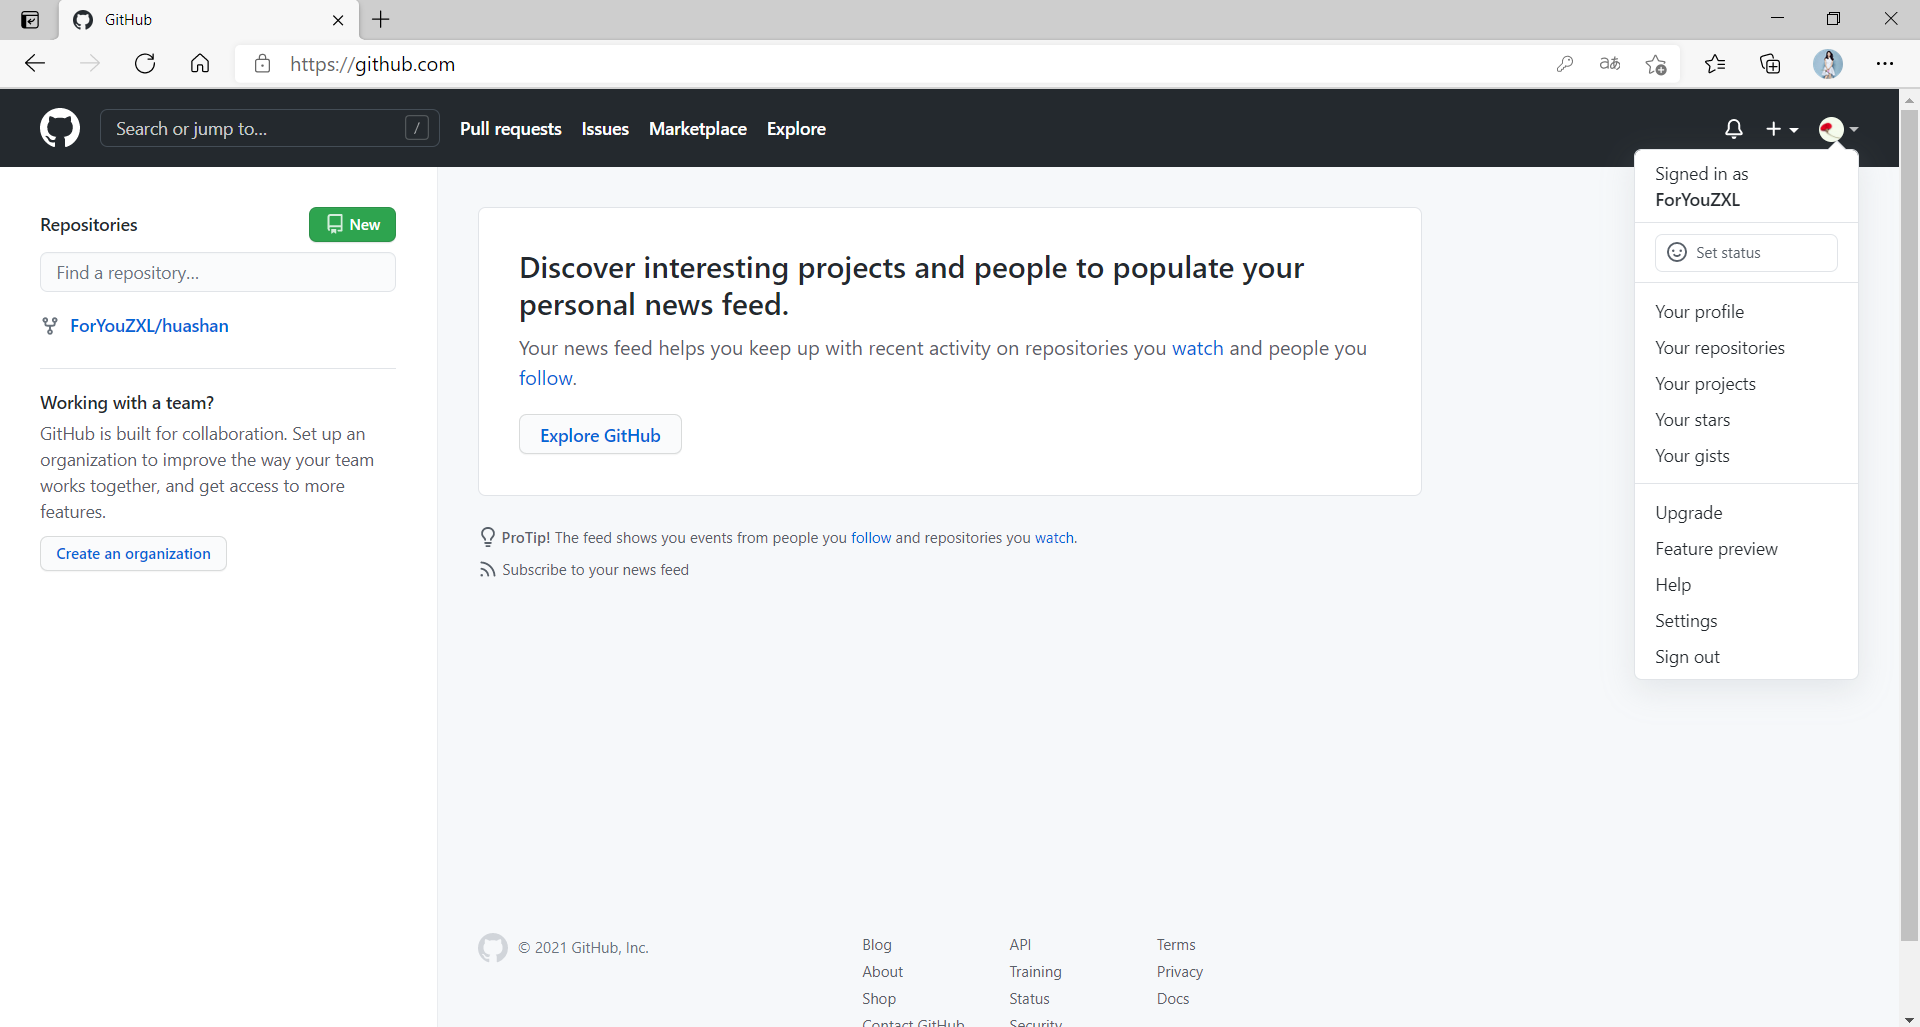Viewport: 1920px width, 1027px height.
Task: Click 'follow' link in the ProTip
Action: (871, 538)
